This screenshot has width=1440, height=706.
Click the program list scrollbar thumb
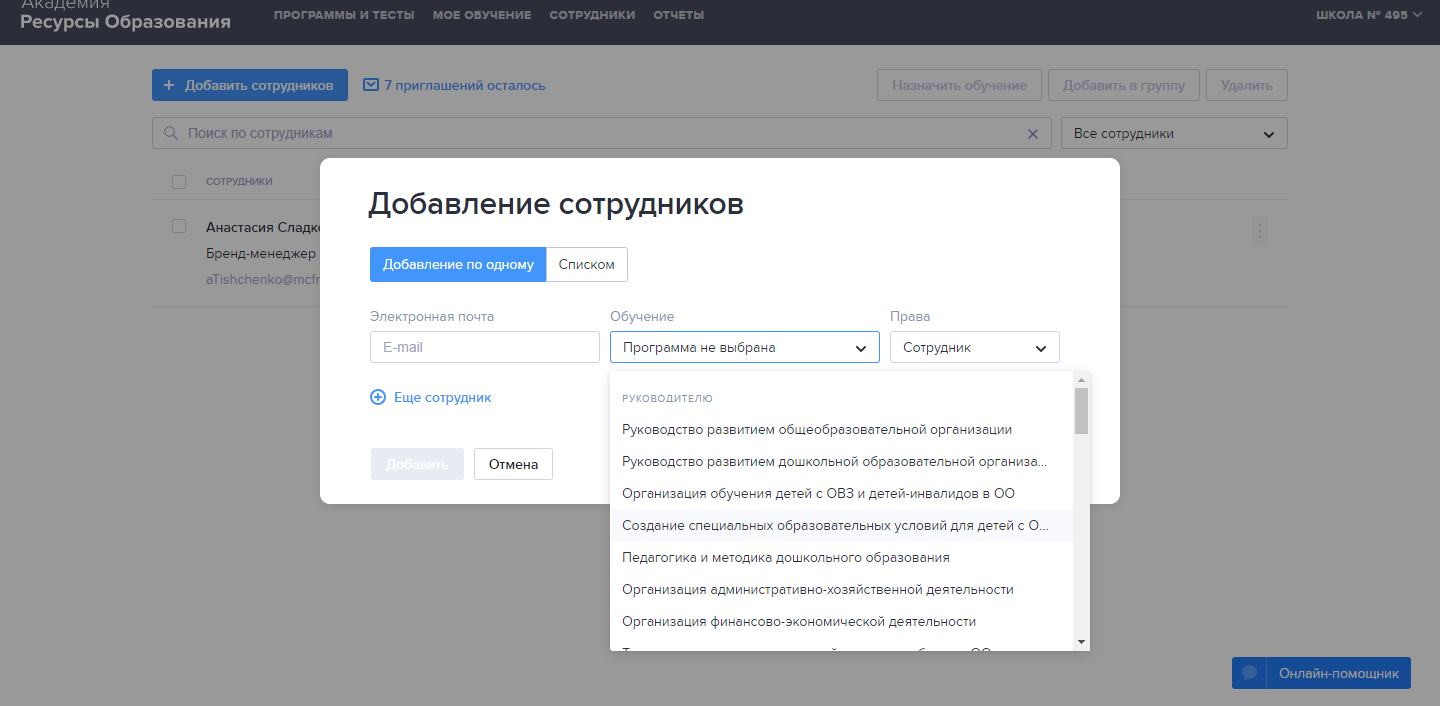click(x=1081, y=410)
